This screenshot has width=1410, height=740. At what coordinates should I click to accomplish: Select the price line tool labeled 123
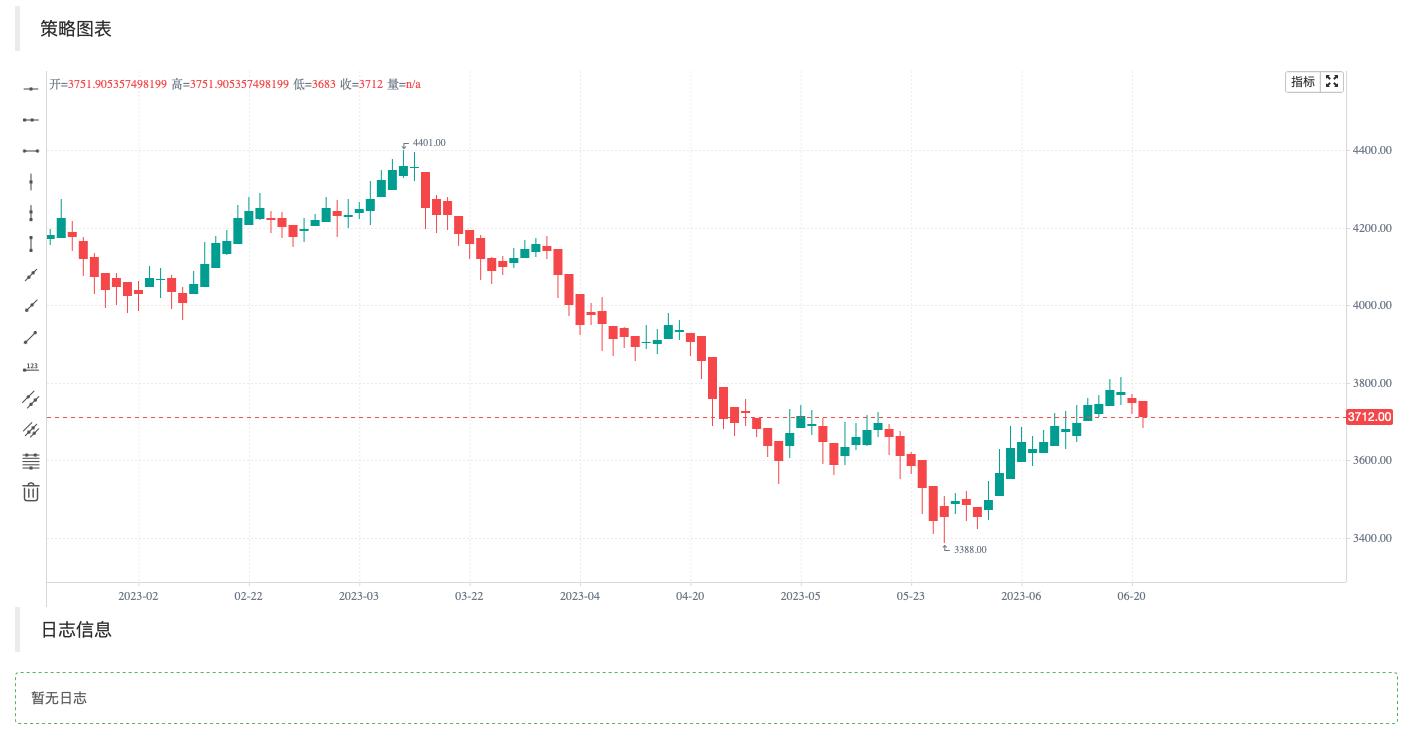coord(31,368)
